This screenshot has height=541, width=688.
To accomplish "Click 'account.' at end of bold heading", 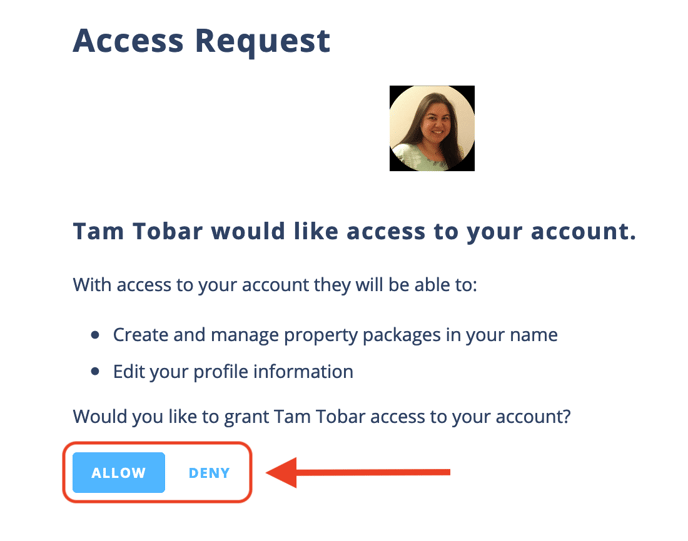I will point(583,231).
